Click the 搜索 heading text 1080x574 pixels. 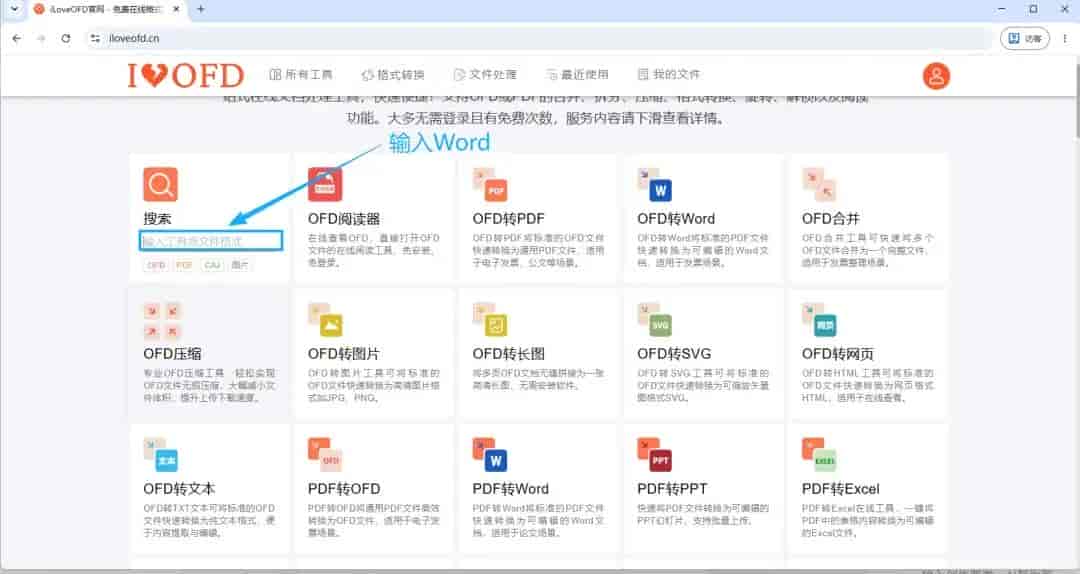coord(157,219)
